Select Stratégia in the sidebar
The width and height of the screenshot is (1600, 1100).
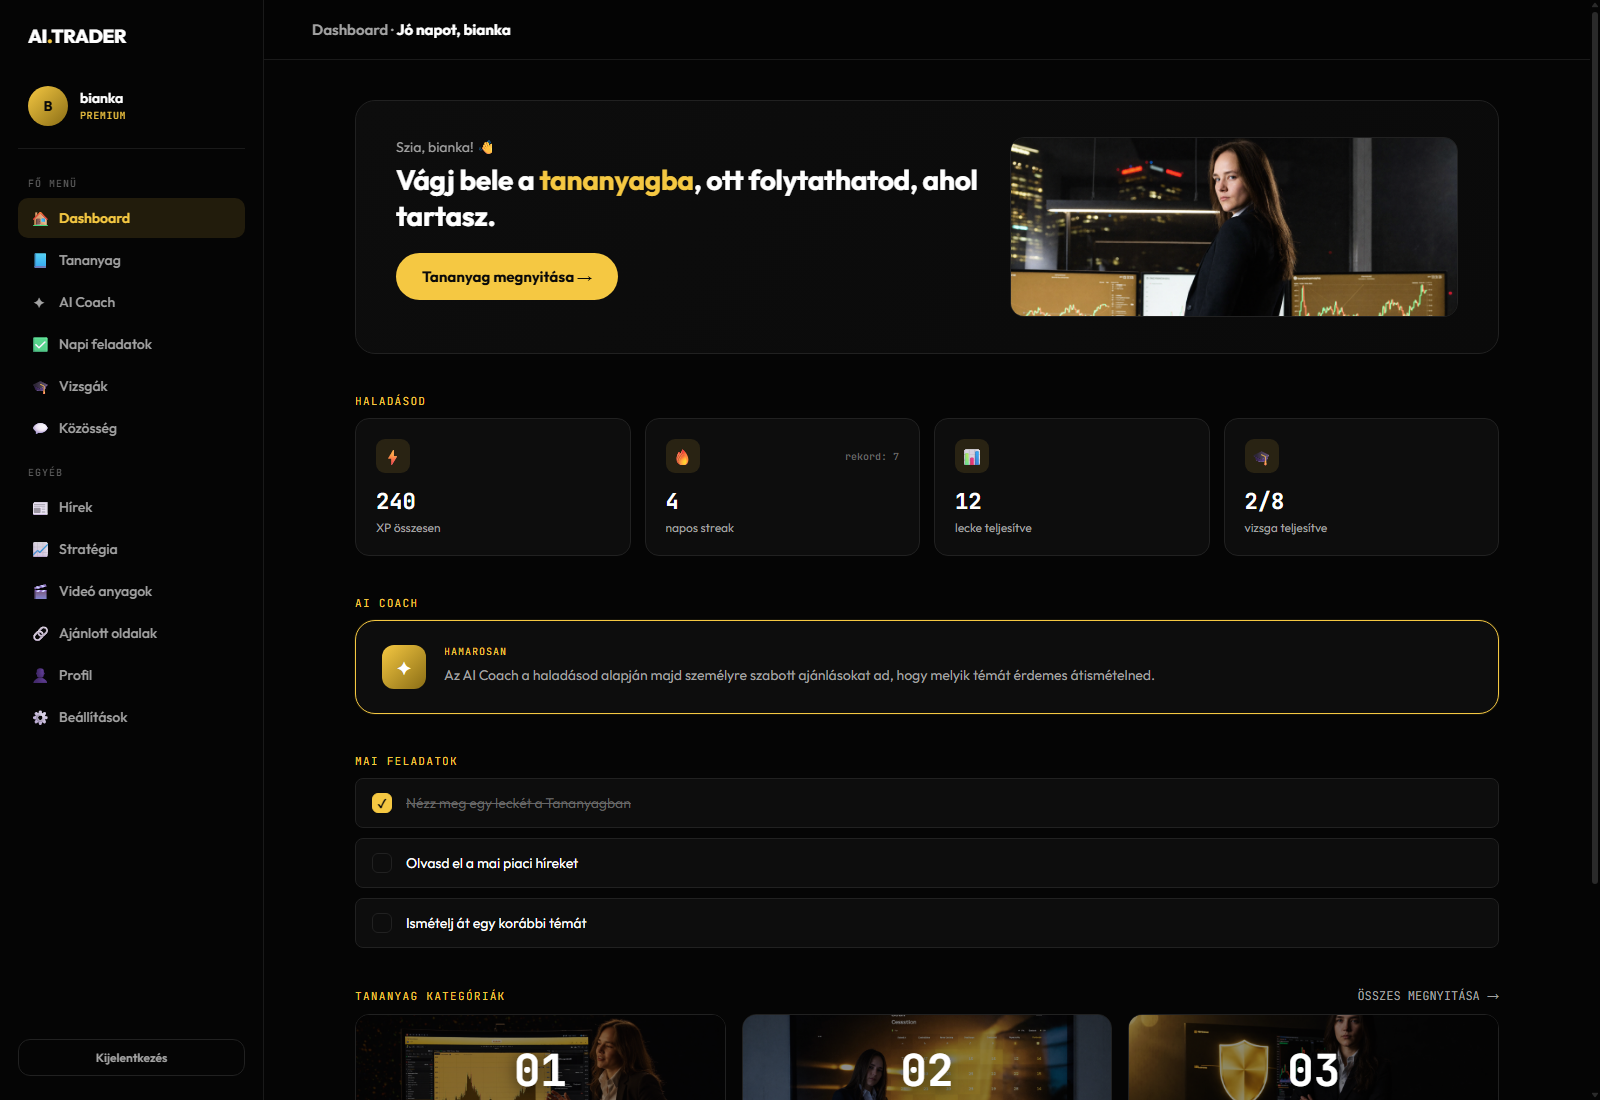click(x=131, y=549)
